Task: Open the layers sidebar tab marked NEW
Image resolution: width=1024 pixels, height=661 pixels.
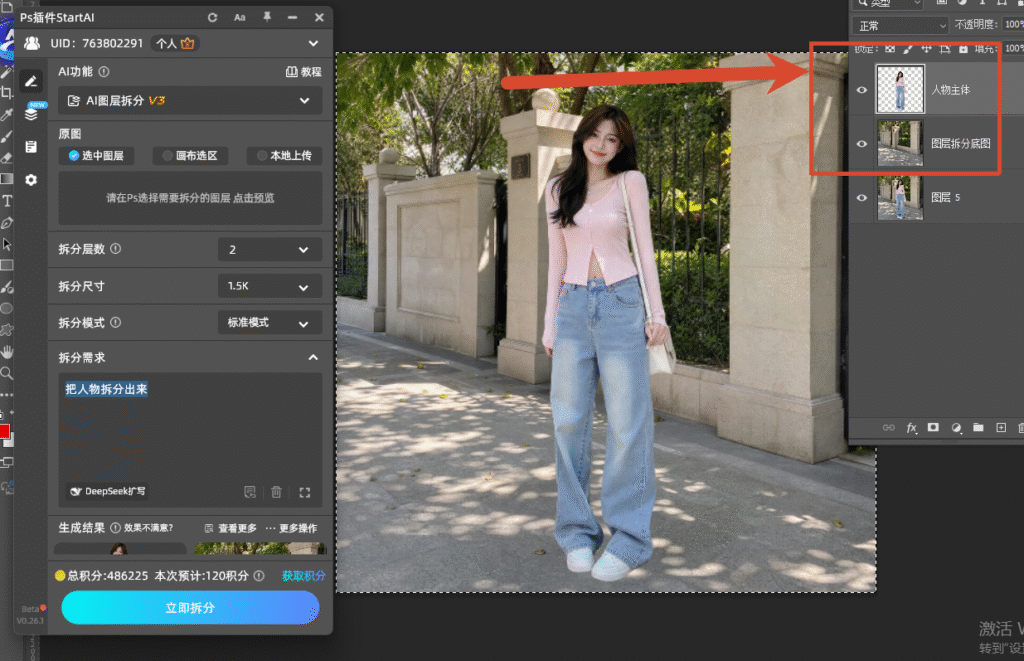Action: click(x=31, y=114)
